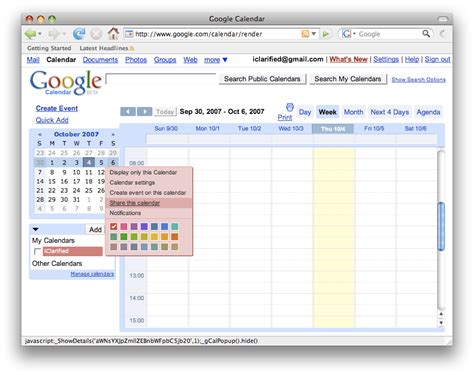This screenshot has height=375, width=474.
Task: Click the printer icon above Print
Action: pyautogui.click(x=290, y=107)
